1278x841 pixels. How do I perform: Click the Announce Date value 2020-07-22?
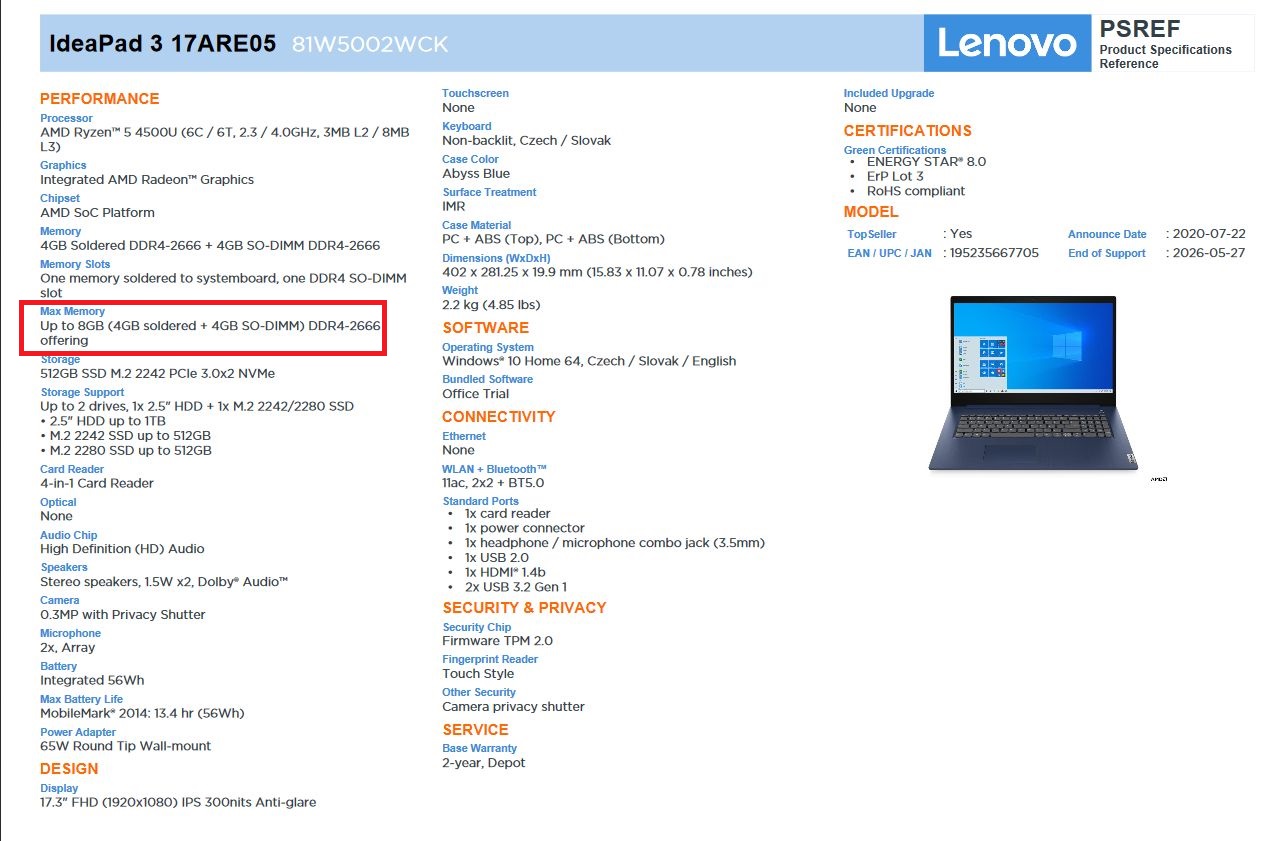coord(1210,234)
